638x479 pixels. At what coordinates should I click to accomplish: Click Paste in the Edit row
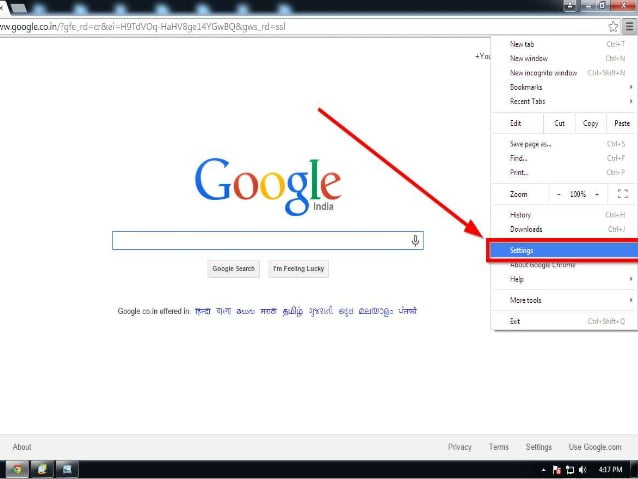(622, 123)
